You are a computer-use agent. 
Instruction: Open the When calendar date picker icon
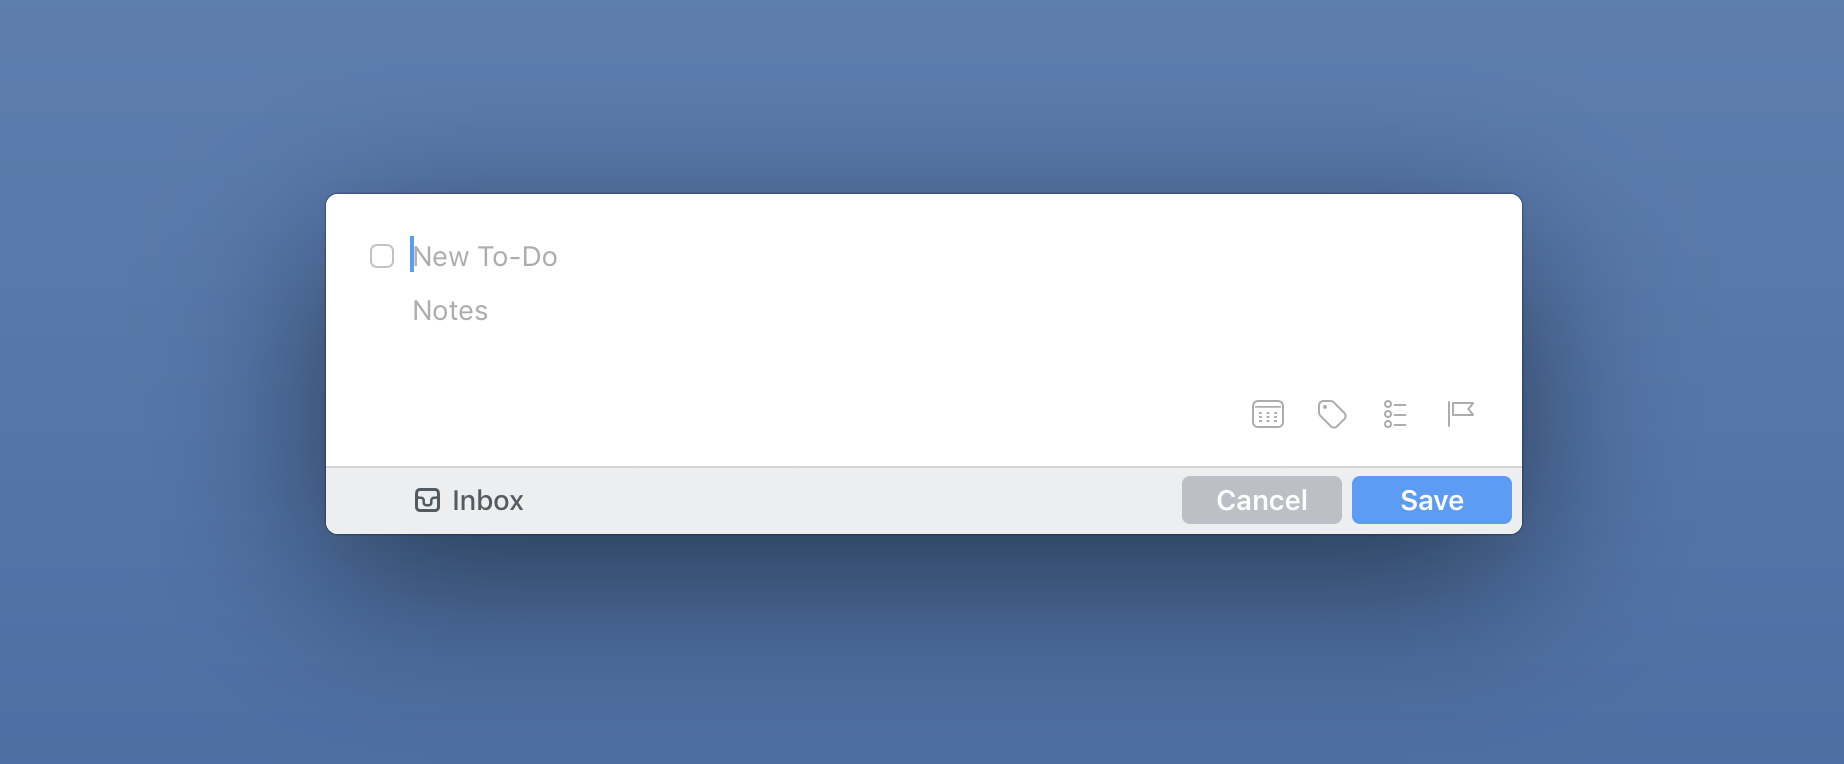coord(1267,414)
